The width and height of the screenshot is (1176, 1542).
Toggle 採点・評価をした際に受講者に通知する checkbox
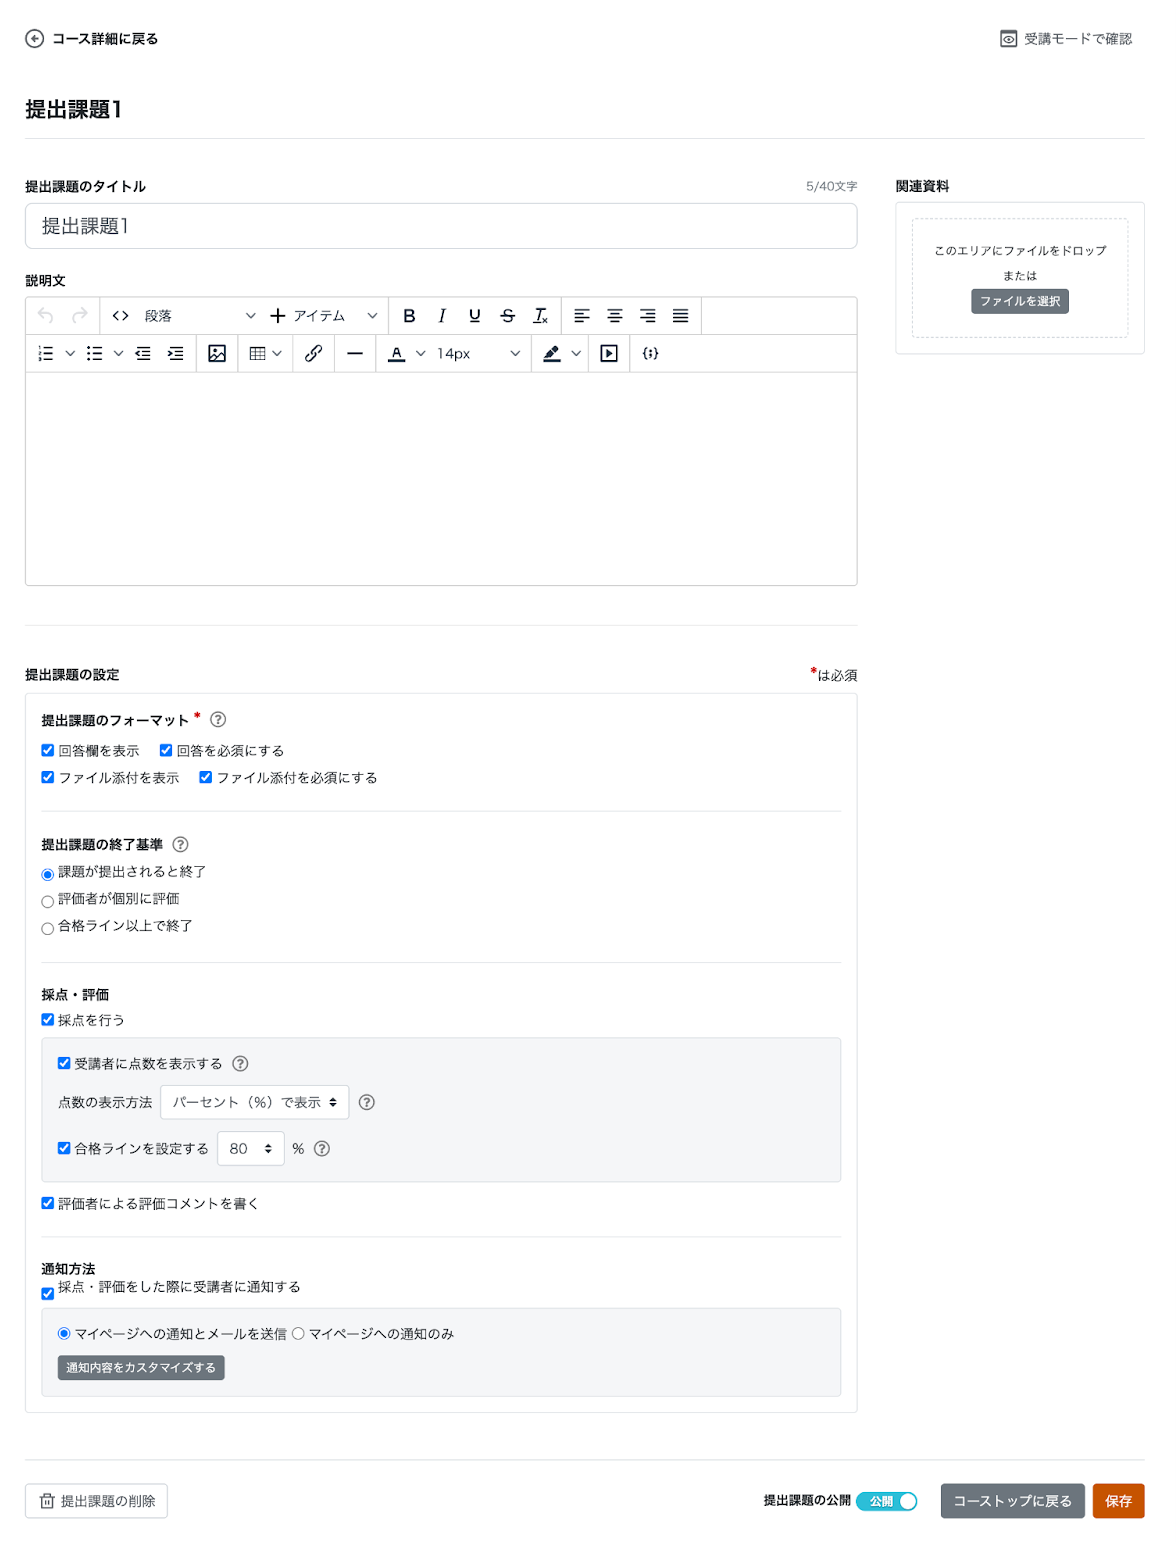[48, 1294]
